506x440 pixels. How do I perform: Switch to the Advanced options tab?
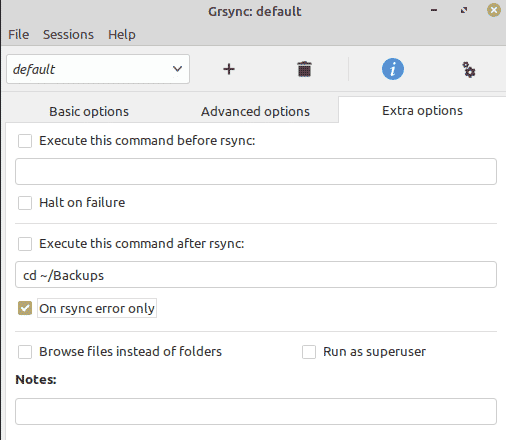tap(255, 111)
